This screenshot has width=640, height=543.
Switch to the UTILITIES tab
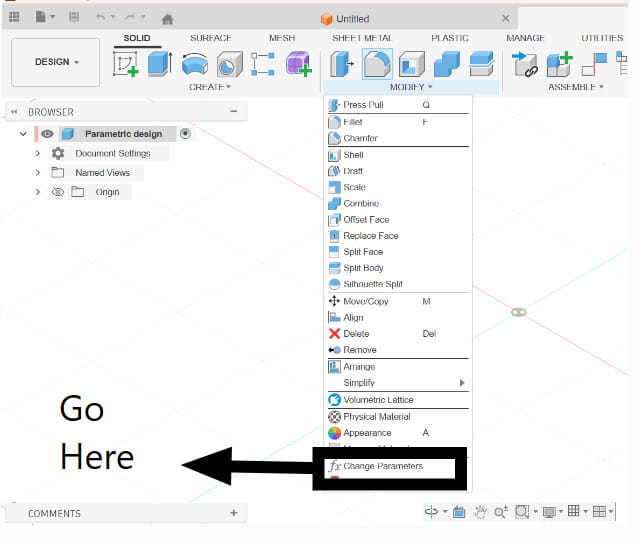(x=602, y=38)
